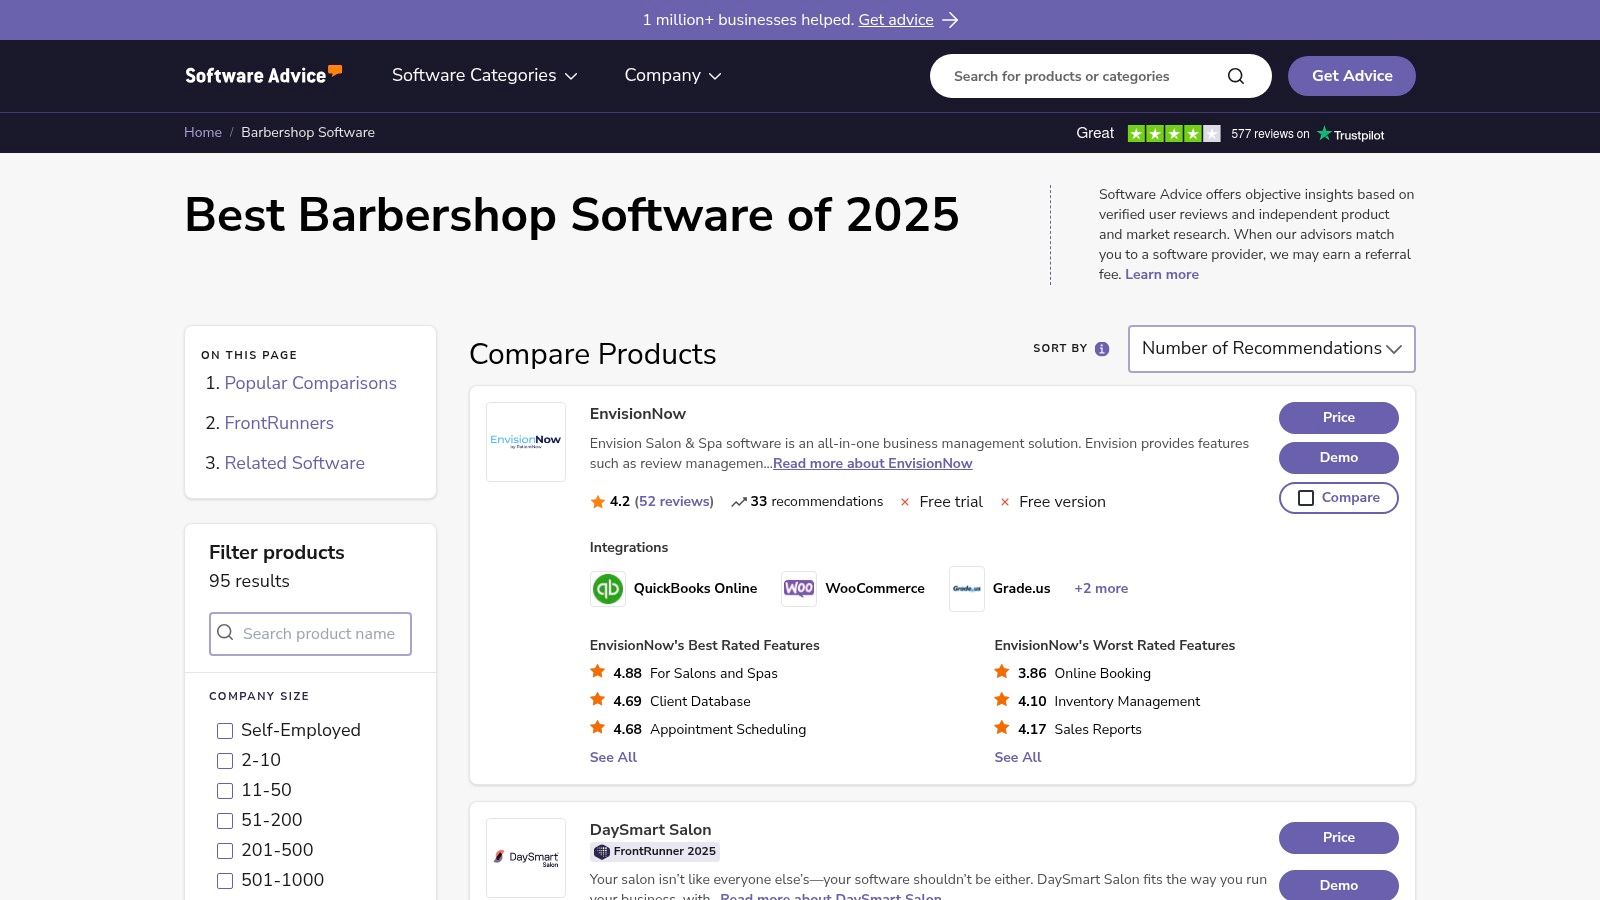This screenshot has height=900, width=1600.
Task: Click the Grade.us integration icon
Action: click(x=967, y=589)
